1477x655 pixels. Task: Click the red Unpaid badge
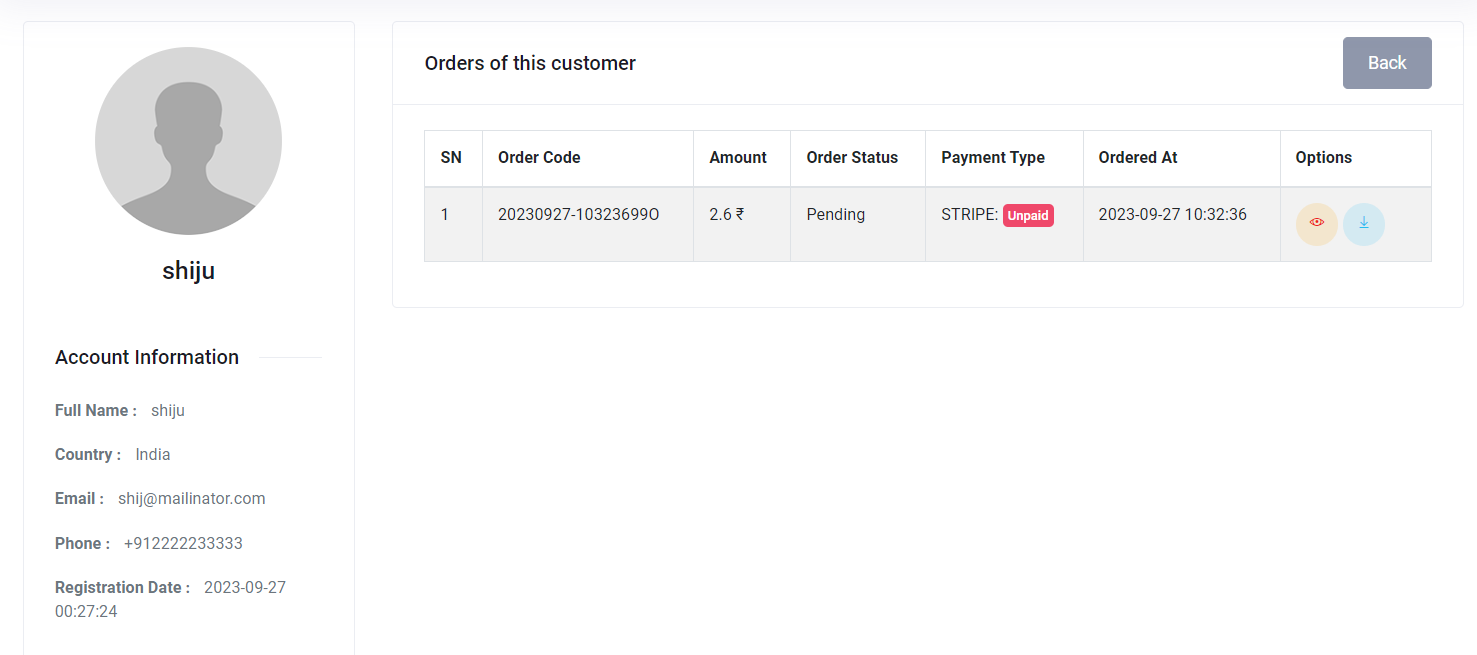(1028, 216)
